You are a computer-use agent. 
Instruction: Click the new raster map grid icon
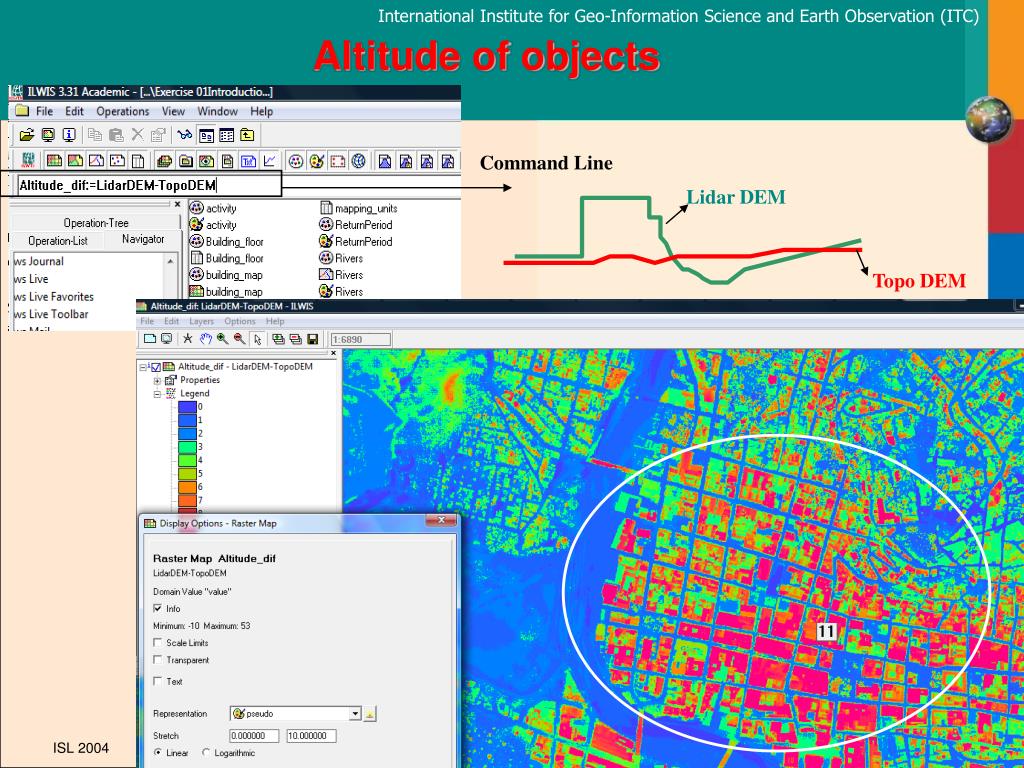[x=54, y=161]
